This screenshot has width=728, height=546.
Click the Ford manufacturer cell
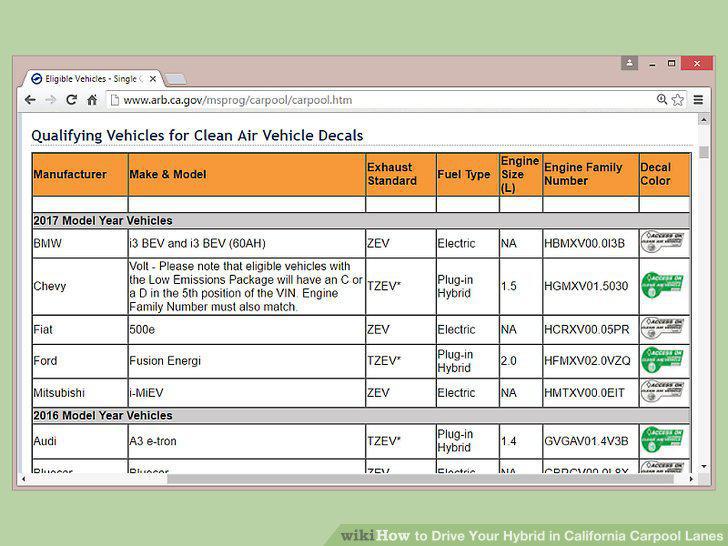(x=80, y=361)
